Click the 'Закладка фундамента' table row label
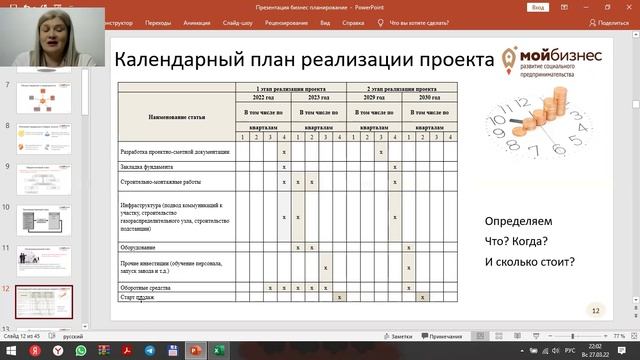This screenshot has width=640, height=360. [147, 167]
